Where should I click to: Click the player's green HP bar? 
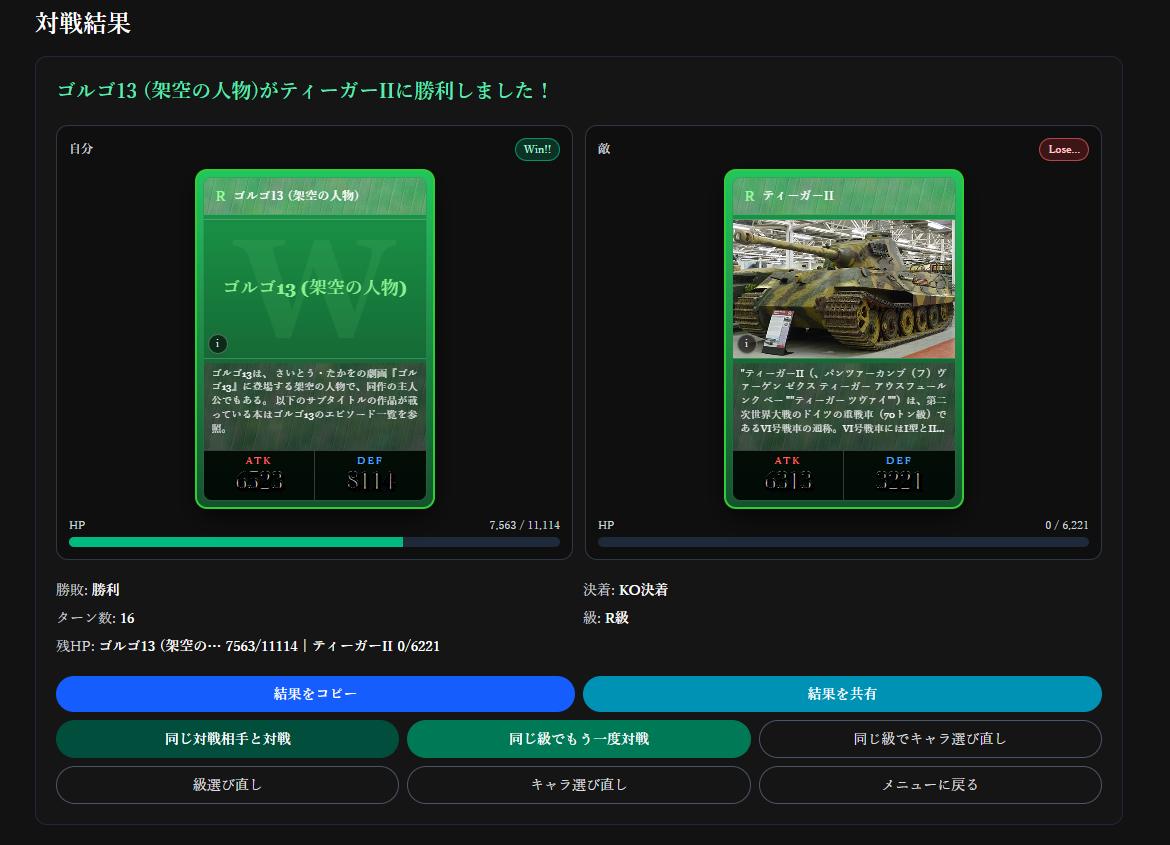(236, 542)
